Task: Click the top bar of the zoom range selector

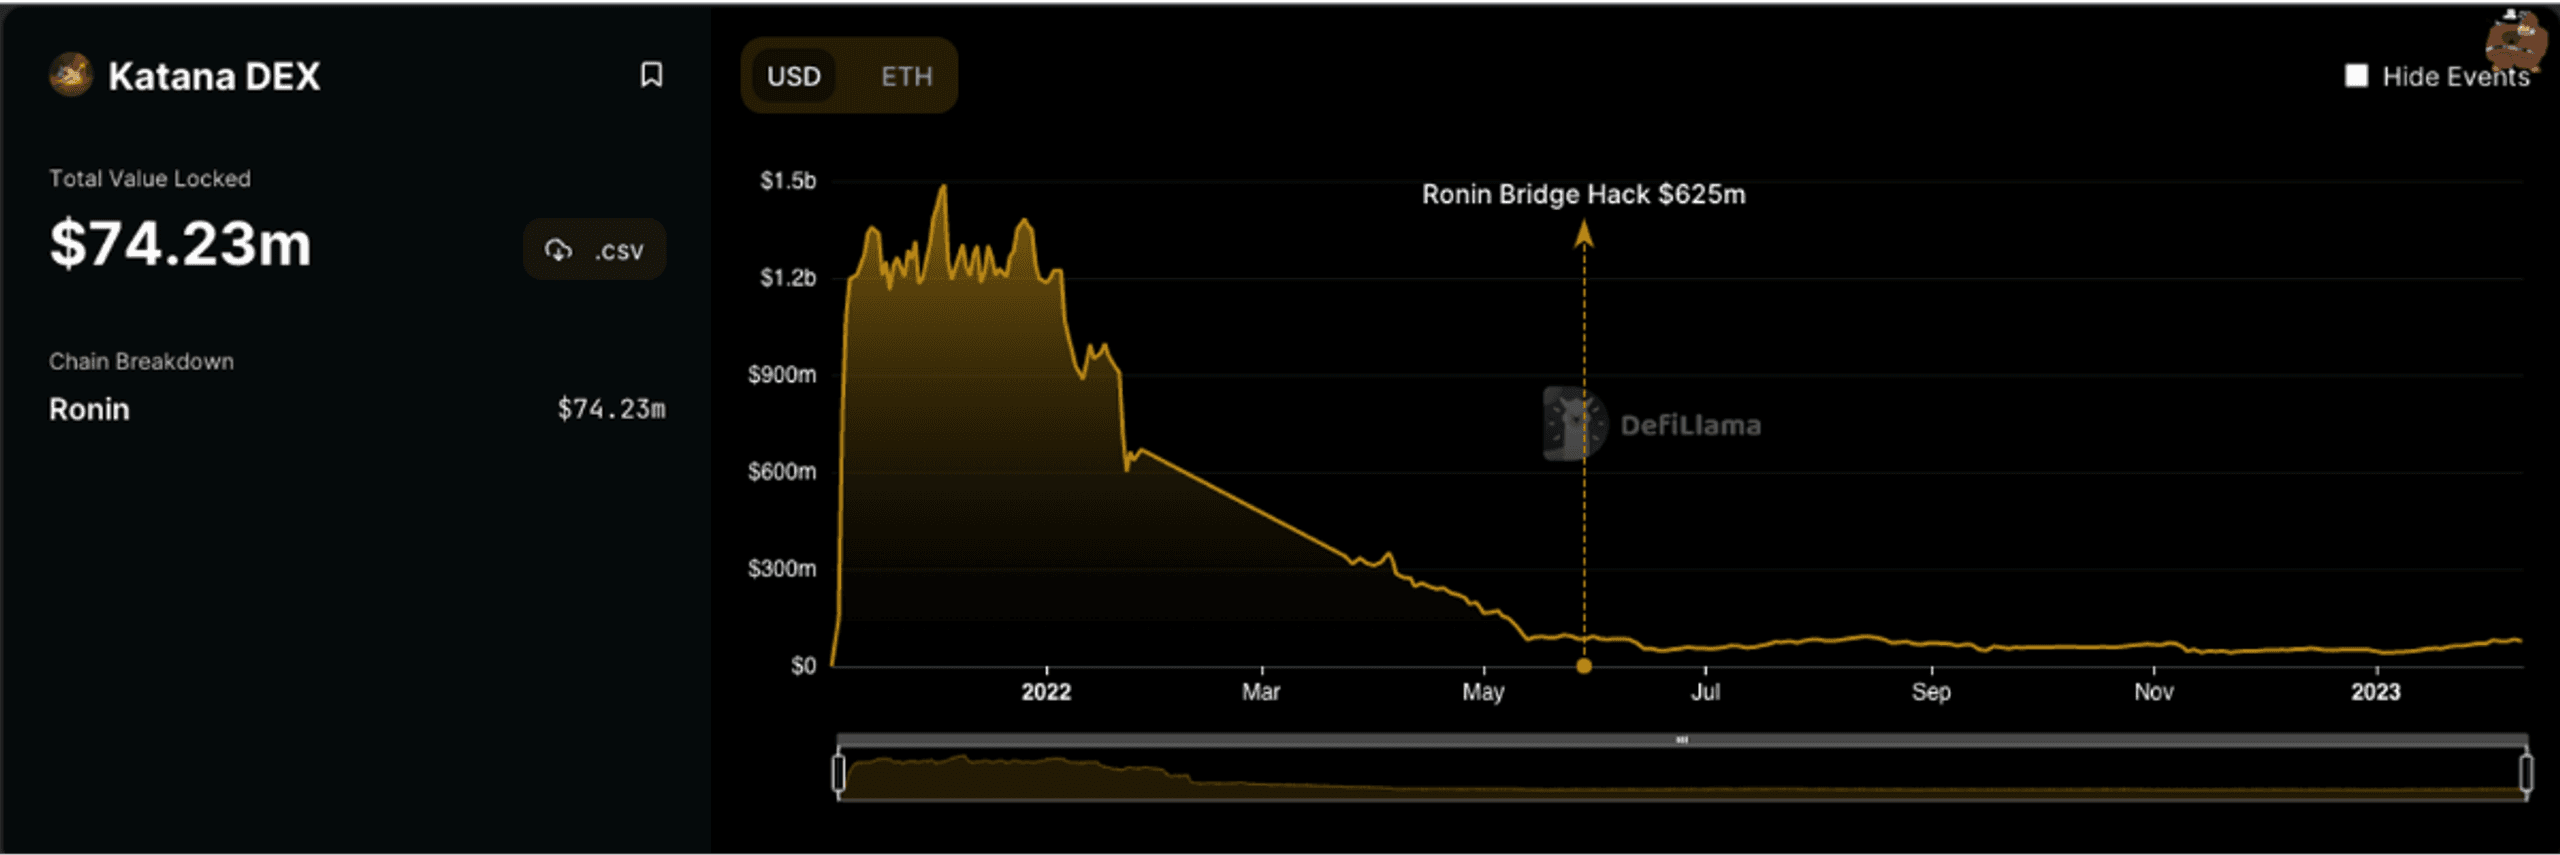Action: point(1682,740)
